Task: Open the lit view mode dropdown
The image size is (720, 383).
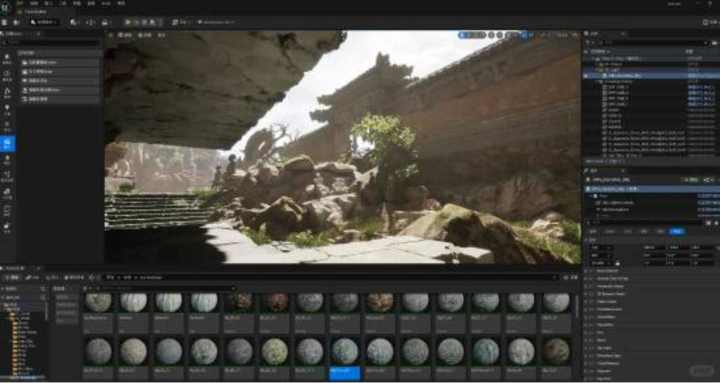Action: (x=144, y=35)
